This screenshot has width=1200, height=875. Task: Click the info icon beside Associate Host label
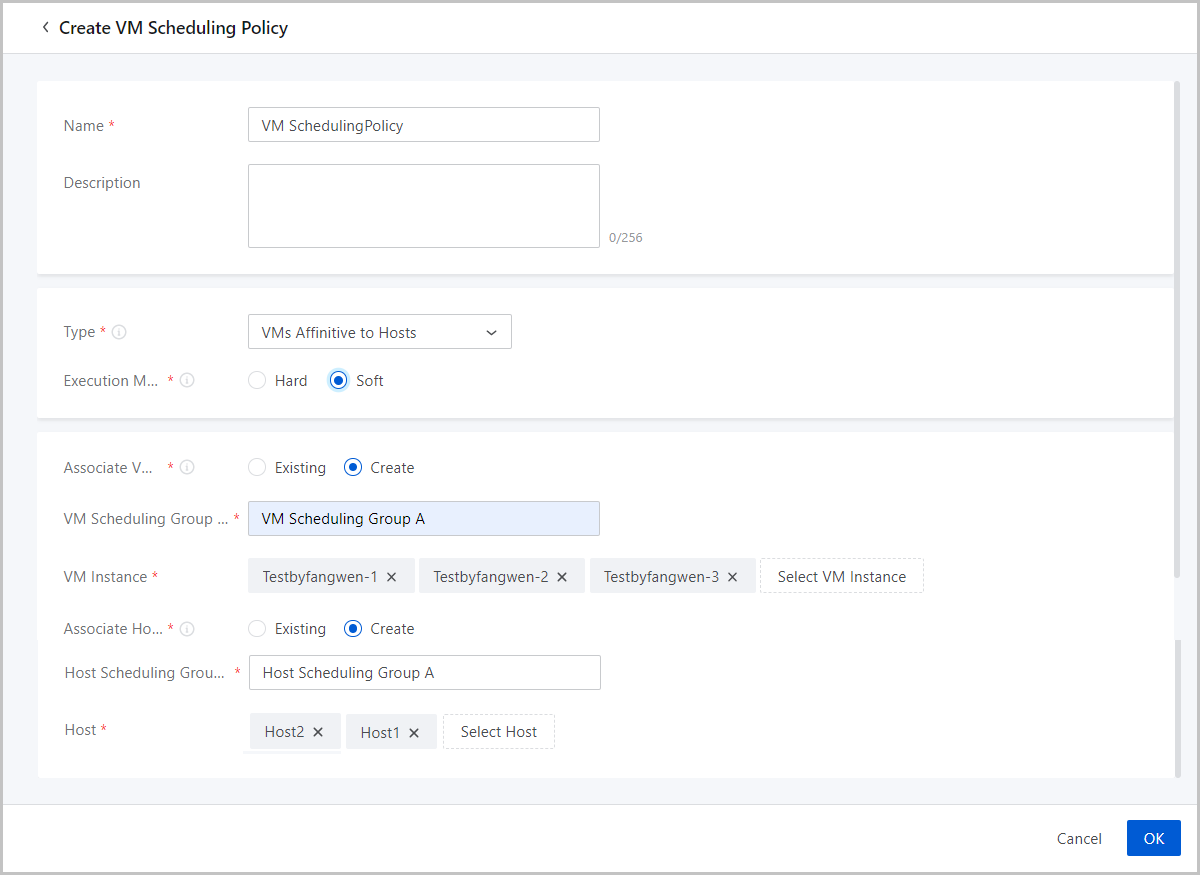pos(187,629)
